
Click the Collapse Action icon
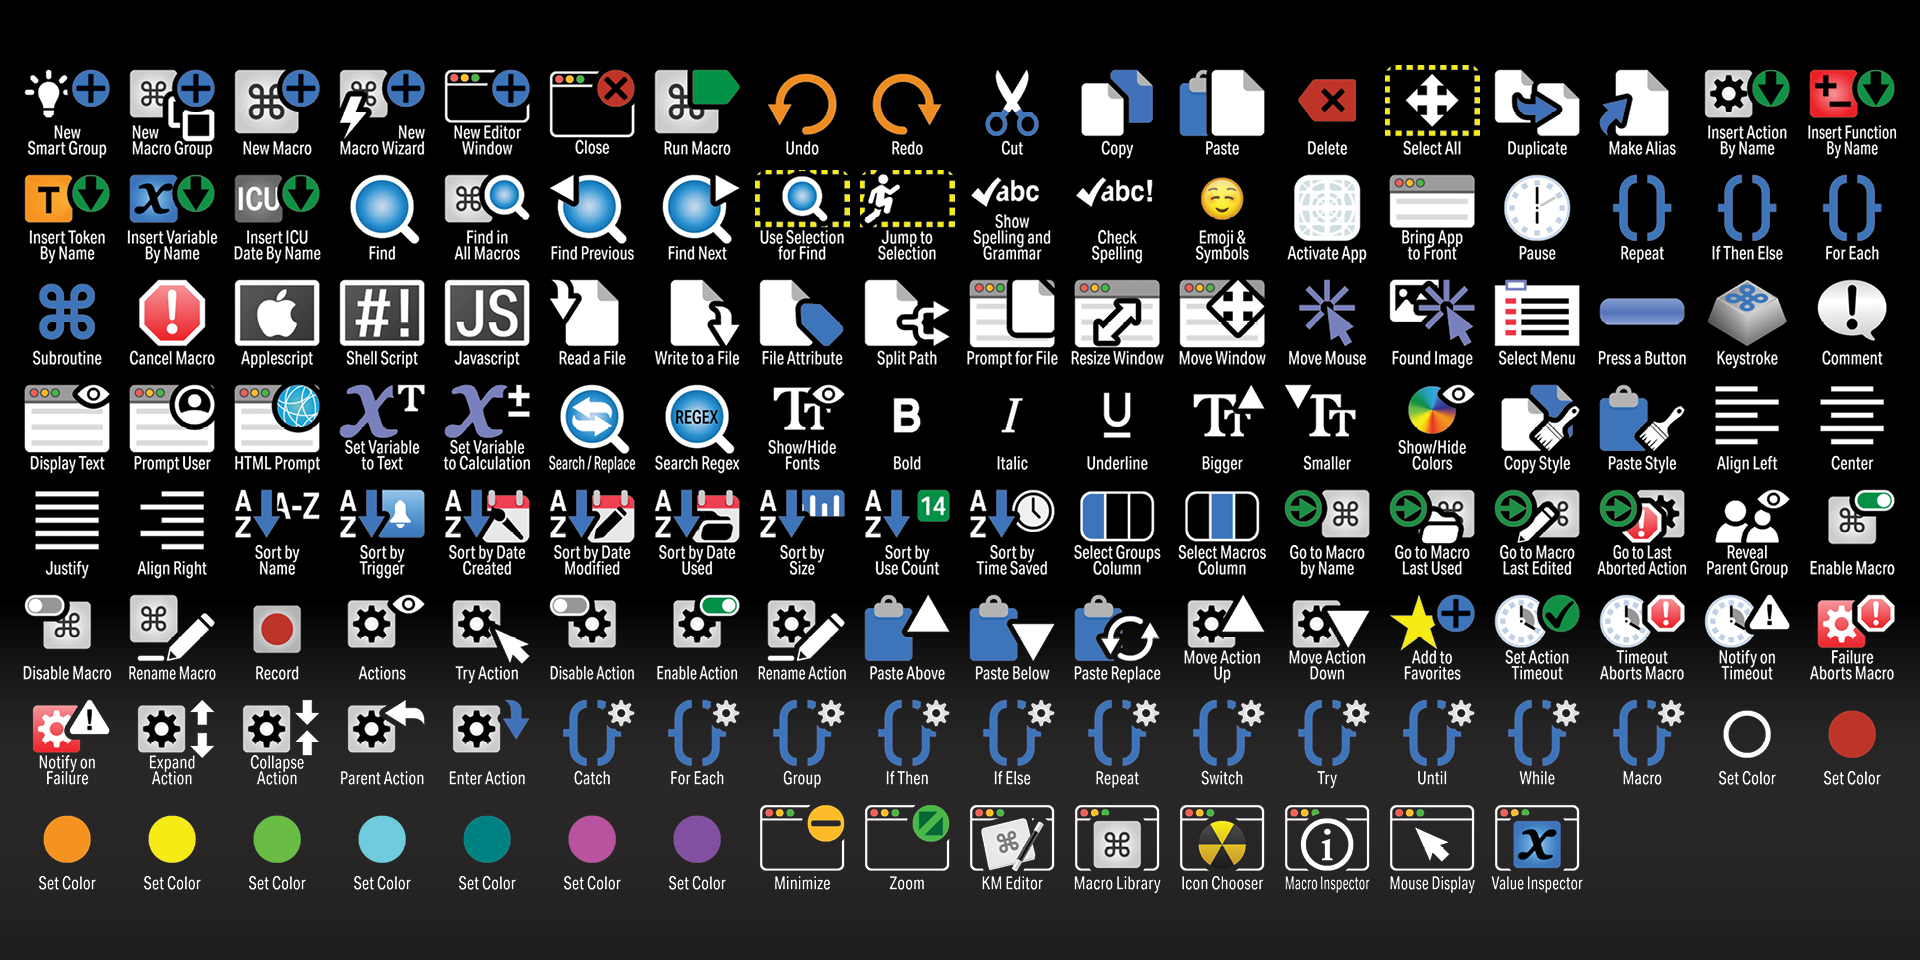click(x=282, y=727)
